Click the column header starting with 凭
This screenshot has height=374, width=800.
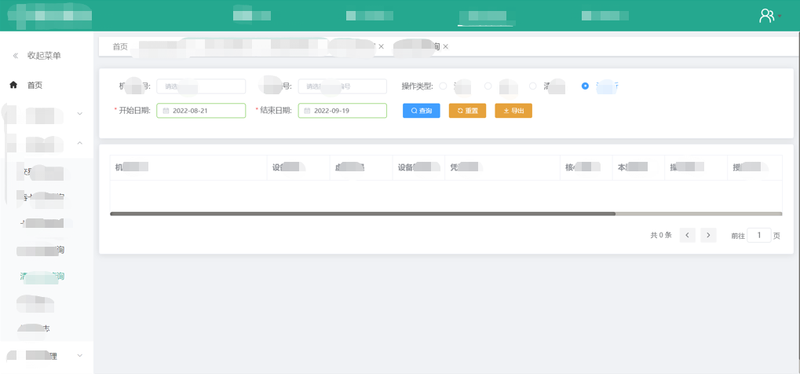pyautogui.click(x=502, y=167)
